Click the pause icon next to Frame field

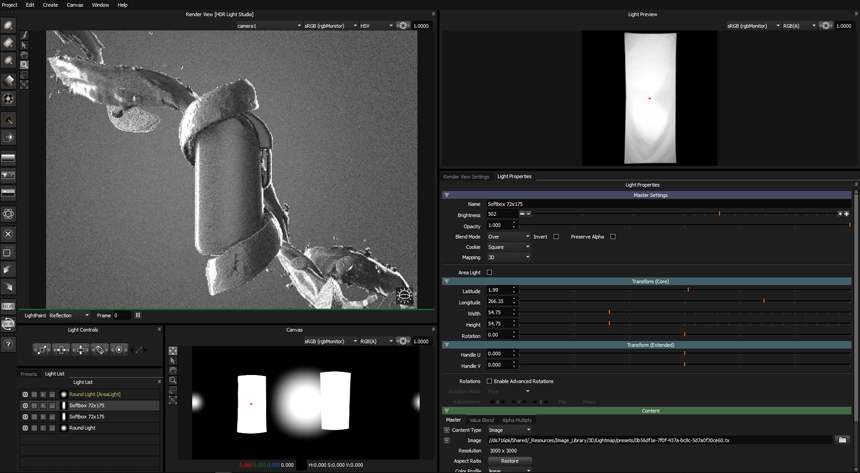tap(138, 316)
